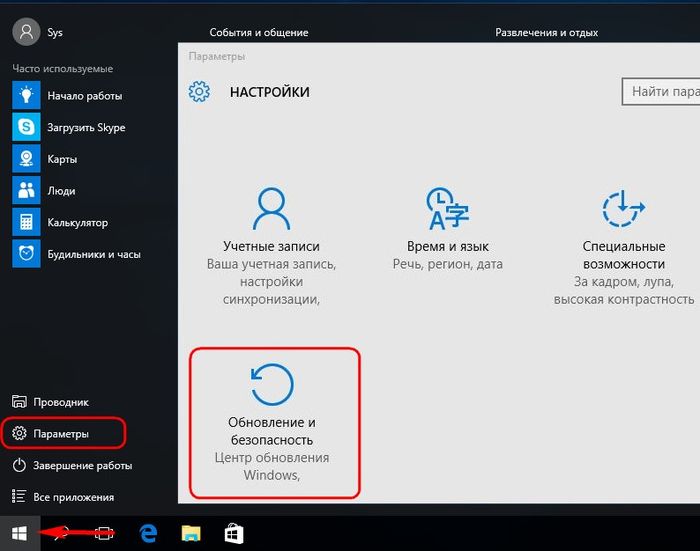This screenshot has height=551, width=700.
Task: Click the Get Started lightbulb icon
Action: (x=25, y=95)
